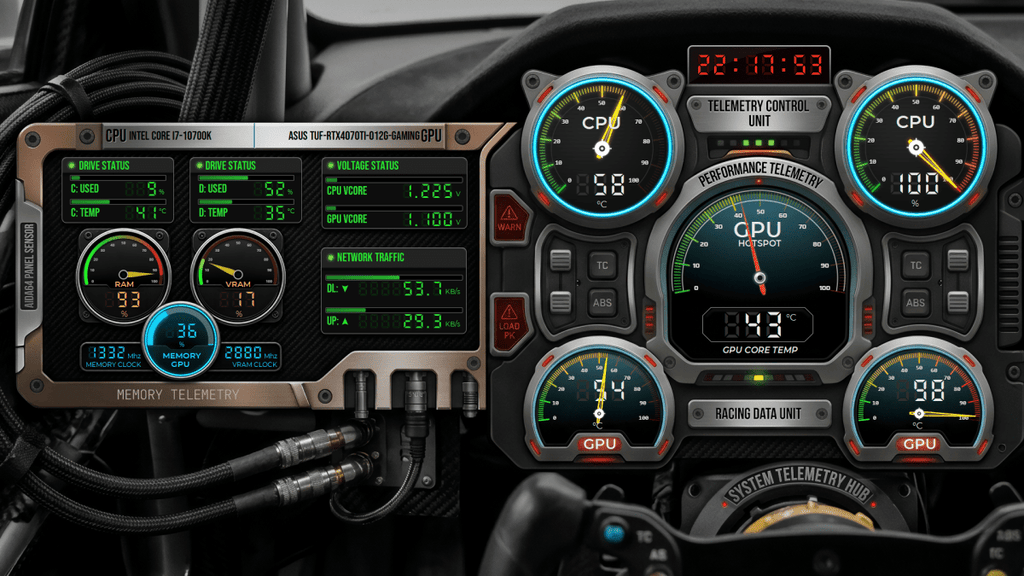Screen dimensions: 1024x576
Task: Click the RAM usage dial
Action: (124, 276)
